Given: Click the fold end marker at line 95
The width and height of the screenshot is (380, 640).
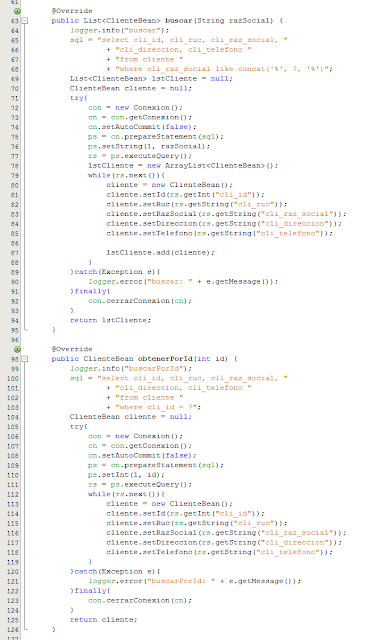Looking at the screenshot, I should [x=25, y=329].
